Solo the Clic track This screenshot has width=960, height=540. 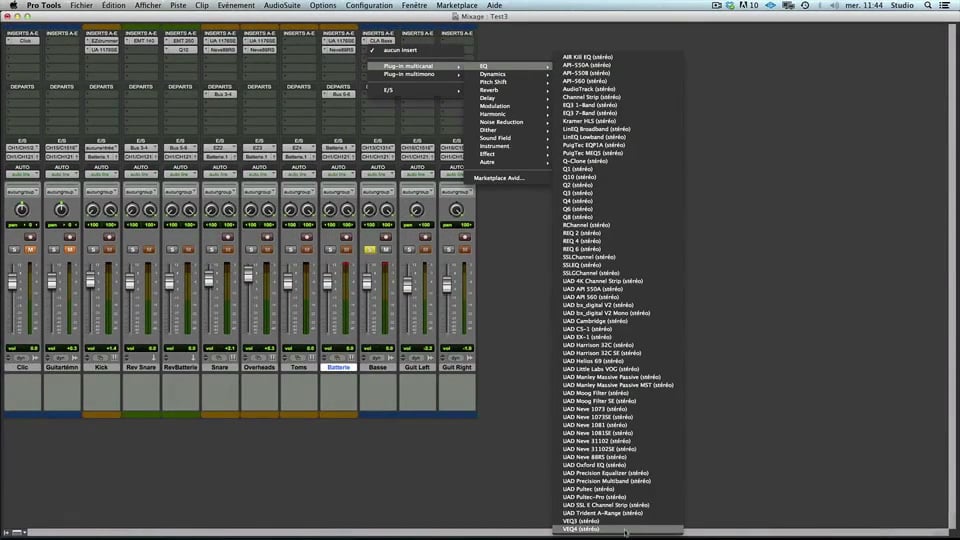(x=15, y=250)
